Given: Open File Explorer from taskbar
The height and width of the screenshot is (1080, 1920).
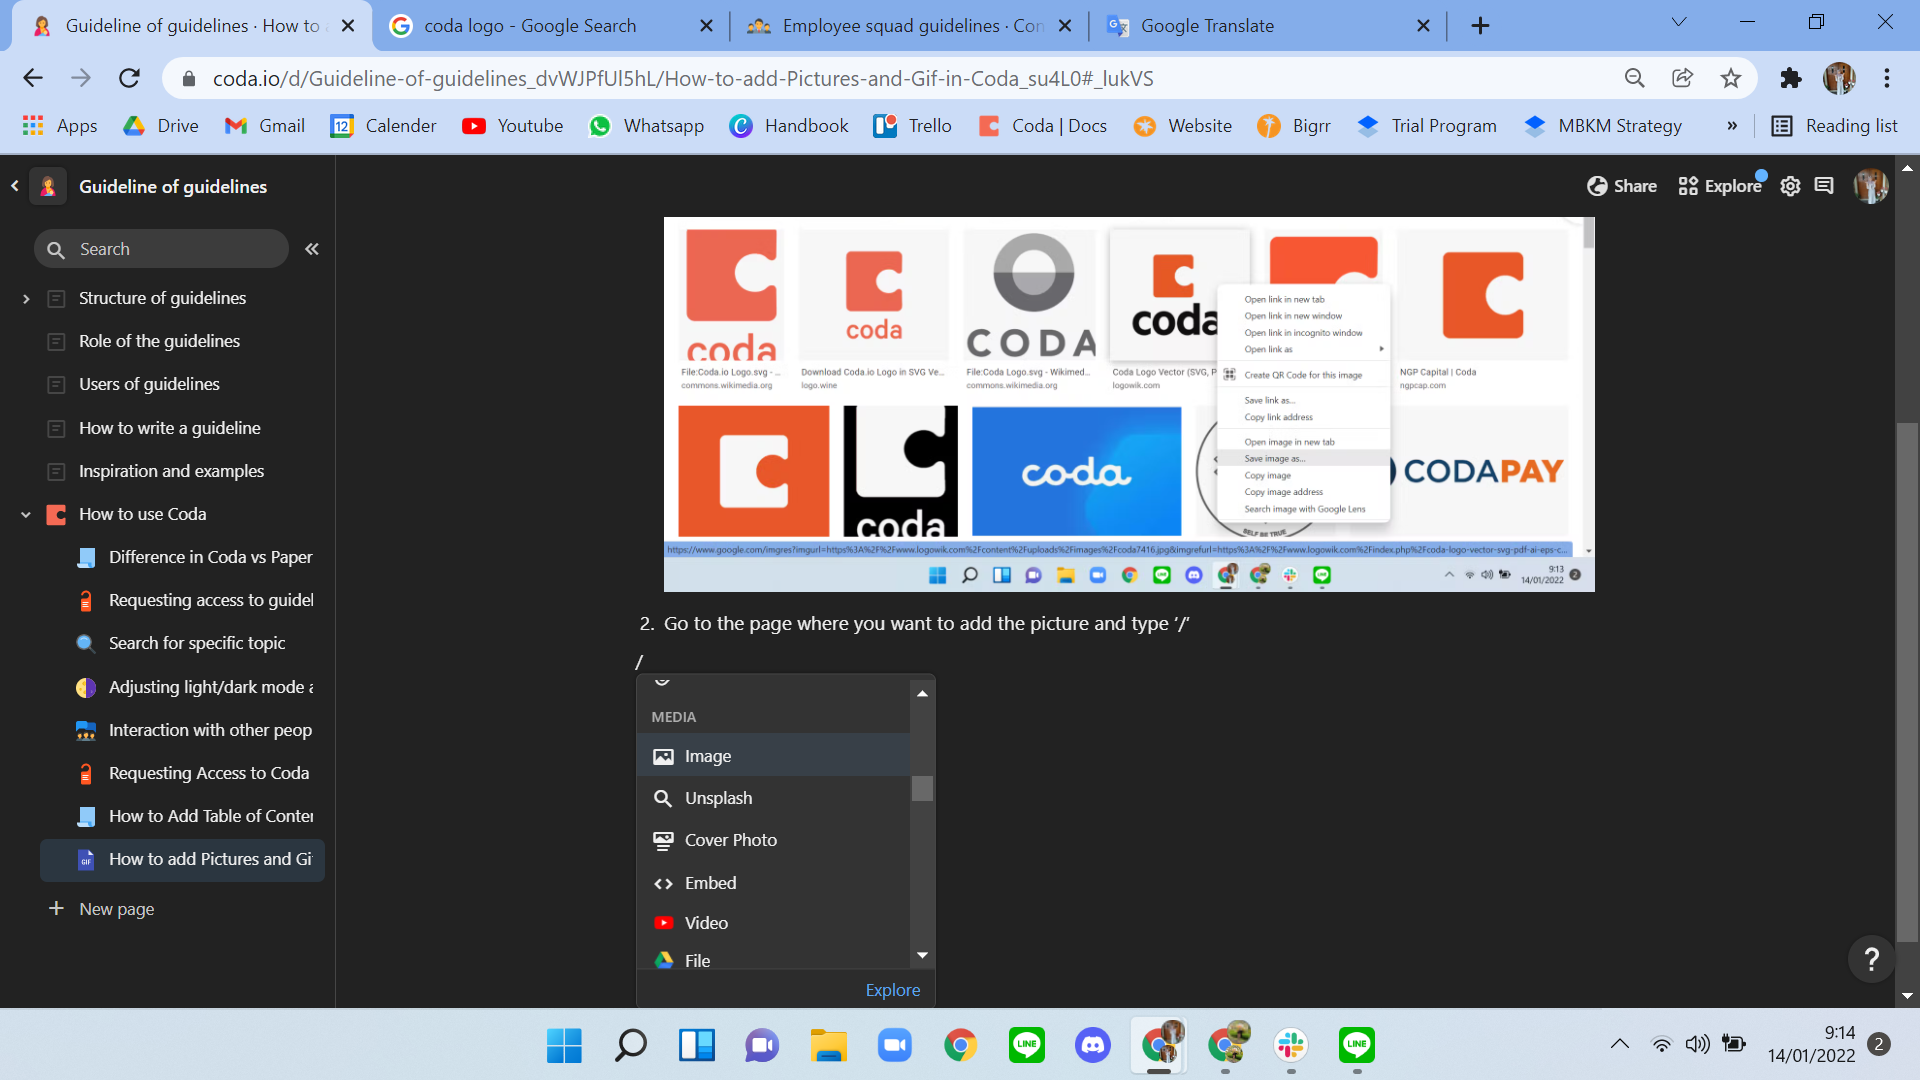Looking at the screenshot, I should pos(828,1046).
